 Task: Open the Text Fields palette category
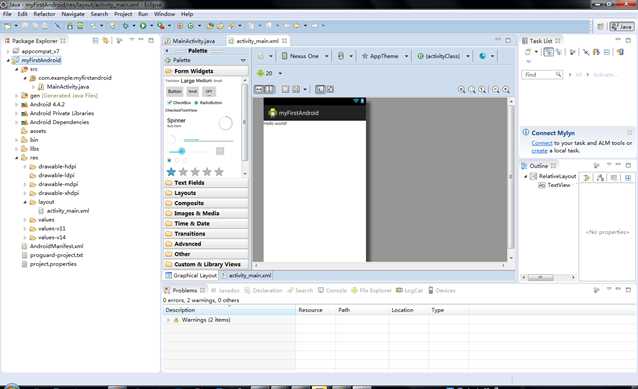coord(206,183)
